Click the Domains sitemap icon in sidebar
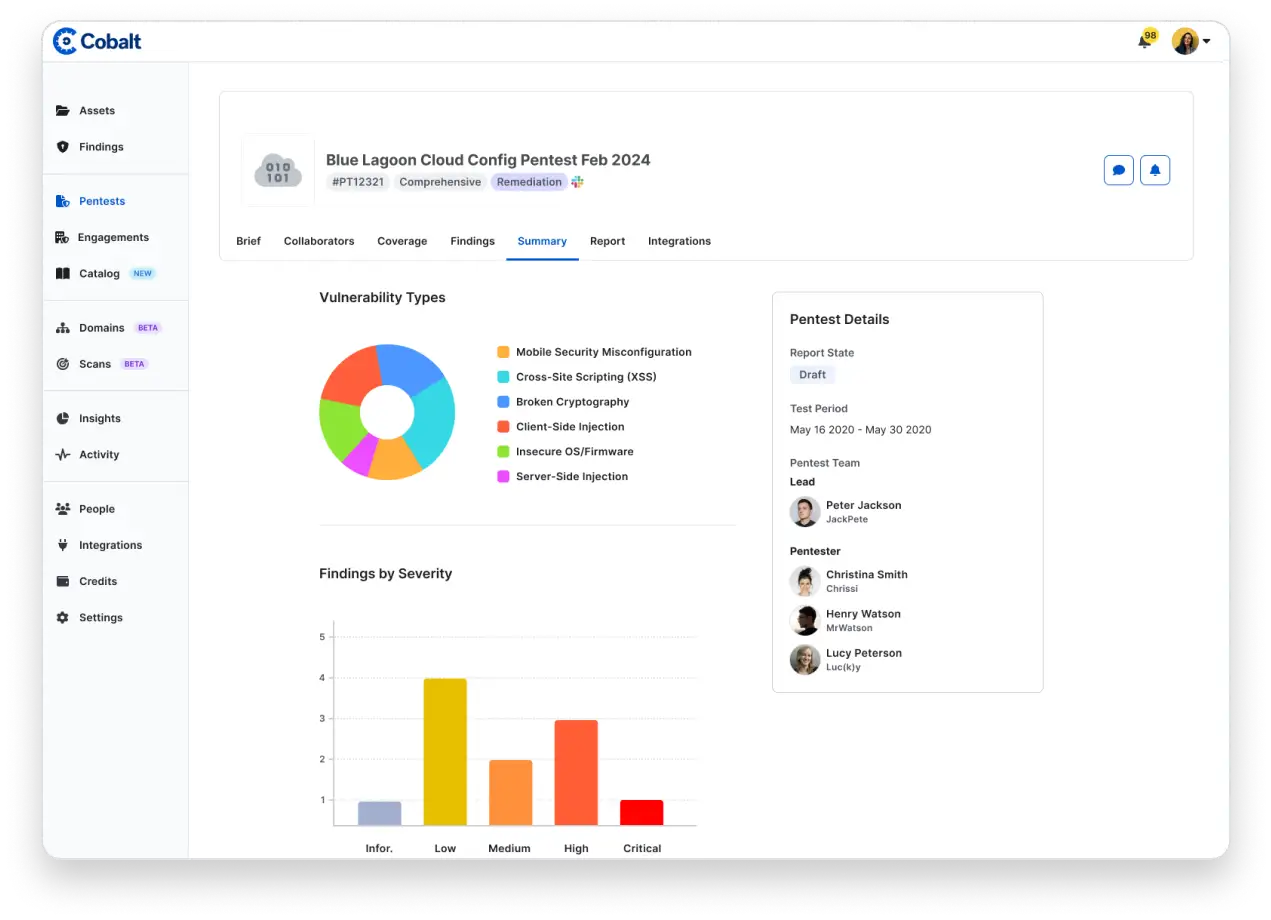This screenshot has height=920, width=1271. click(x=62, y=328)
